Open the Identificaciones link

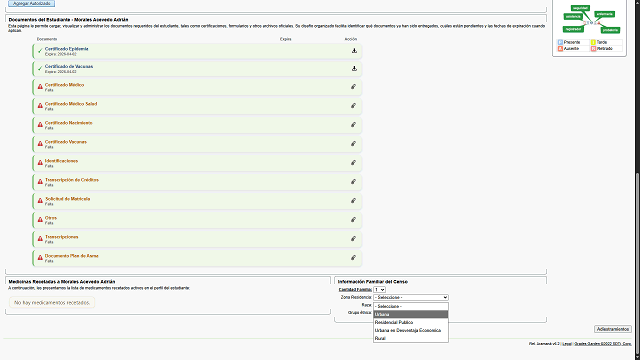pos(61,161)
